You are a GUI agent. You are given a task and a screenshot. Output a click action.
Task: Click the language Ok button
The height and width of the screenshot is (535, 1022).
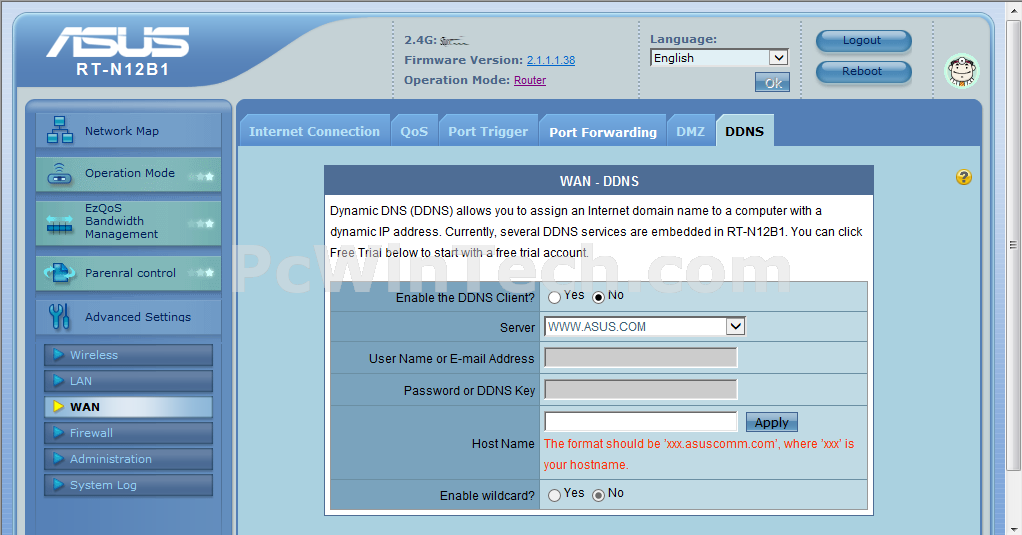click(x=772, y=82)
